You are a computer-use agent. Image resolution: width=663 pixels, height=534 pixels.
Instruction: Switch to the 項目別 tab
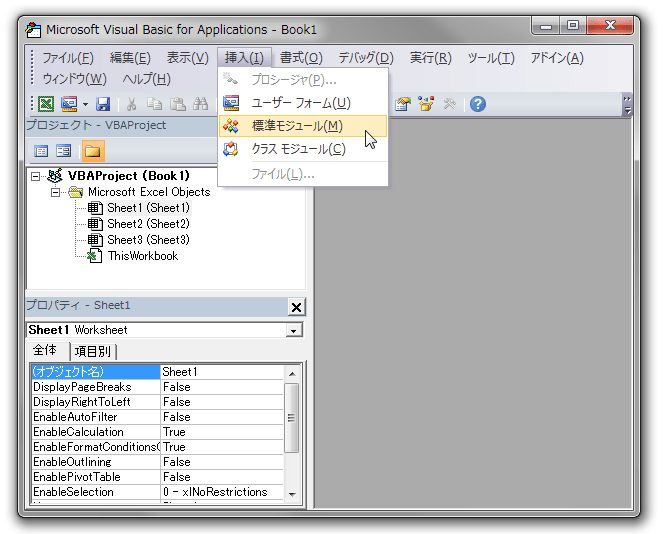[93, 351]
